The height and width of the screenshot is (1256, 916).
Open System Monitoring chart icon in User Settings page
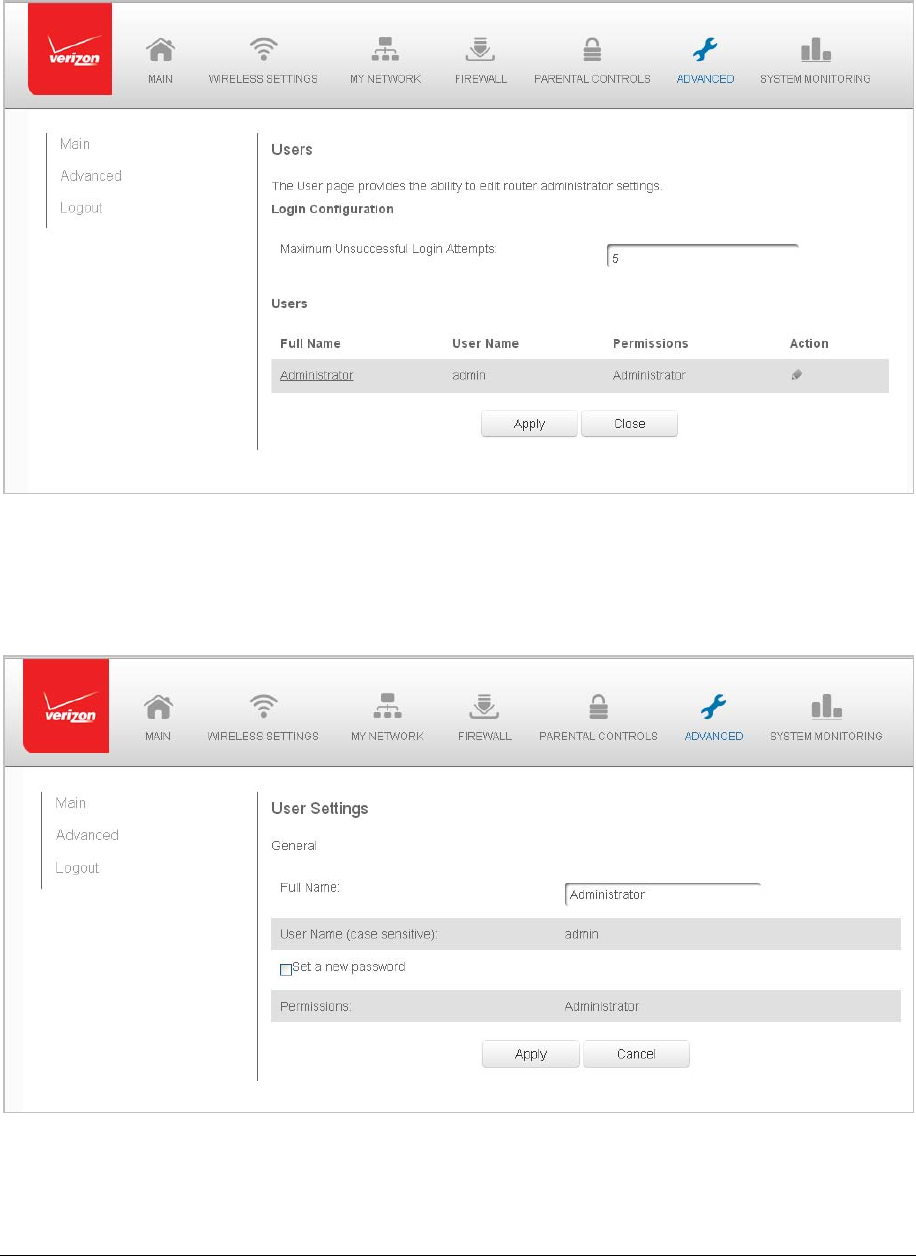tap(826, 708)
